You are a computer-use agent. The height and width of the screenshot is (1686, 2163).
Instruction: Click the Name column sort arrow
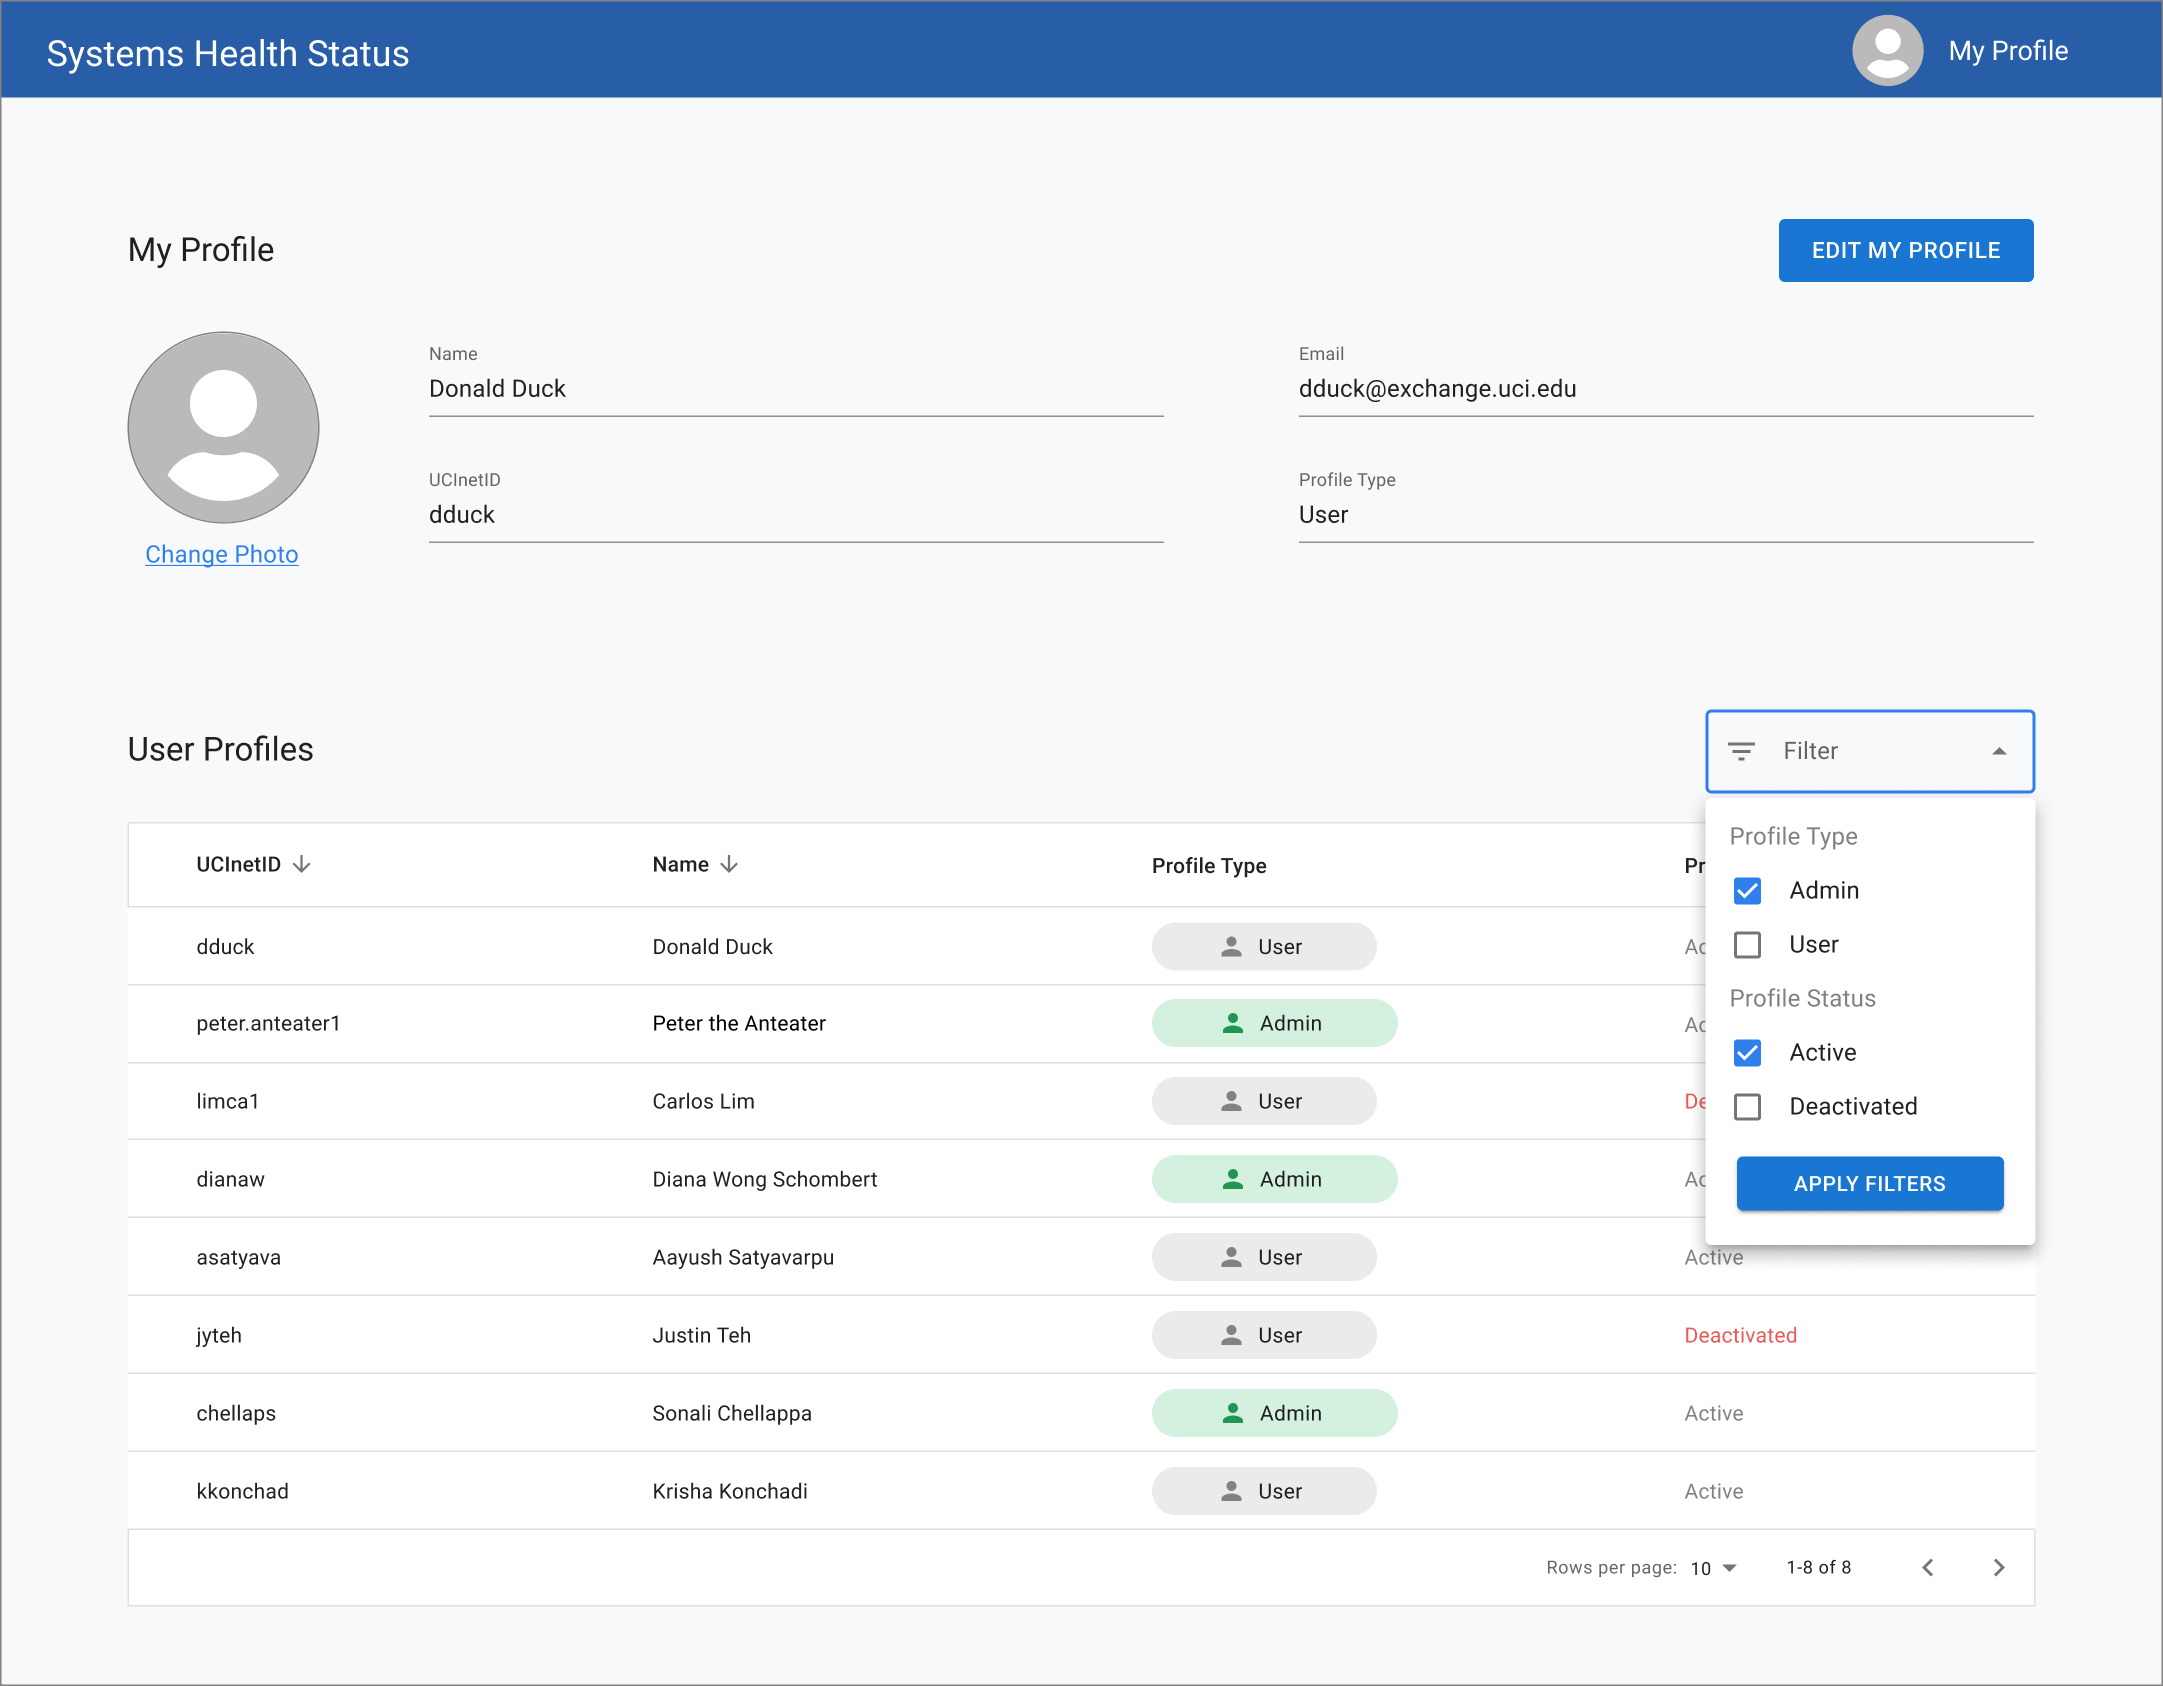(x=729, y=864)
